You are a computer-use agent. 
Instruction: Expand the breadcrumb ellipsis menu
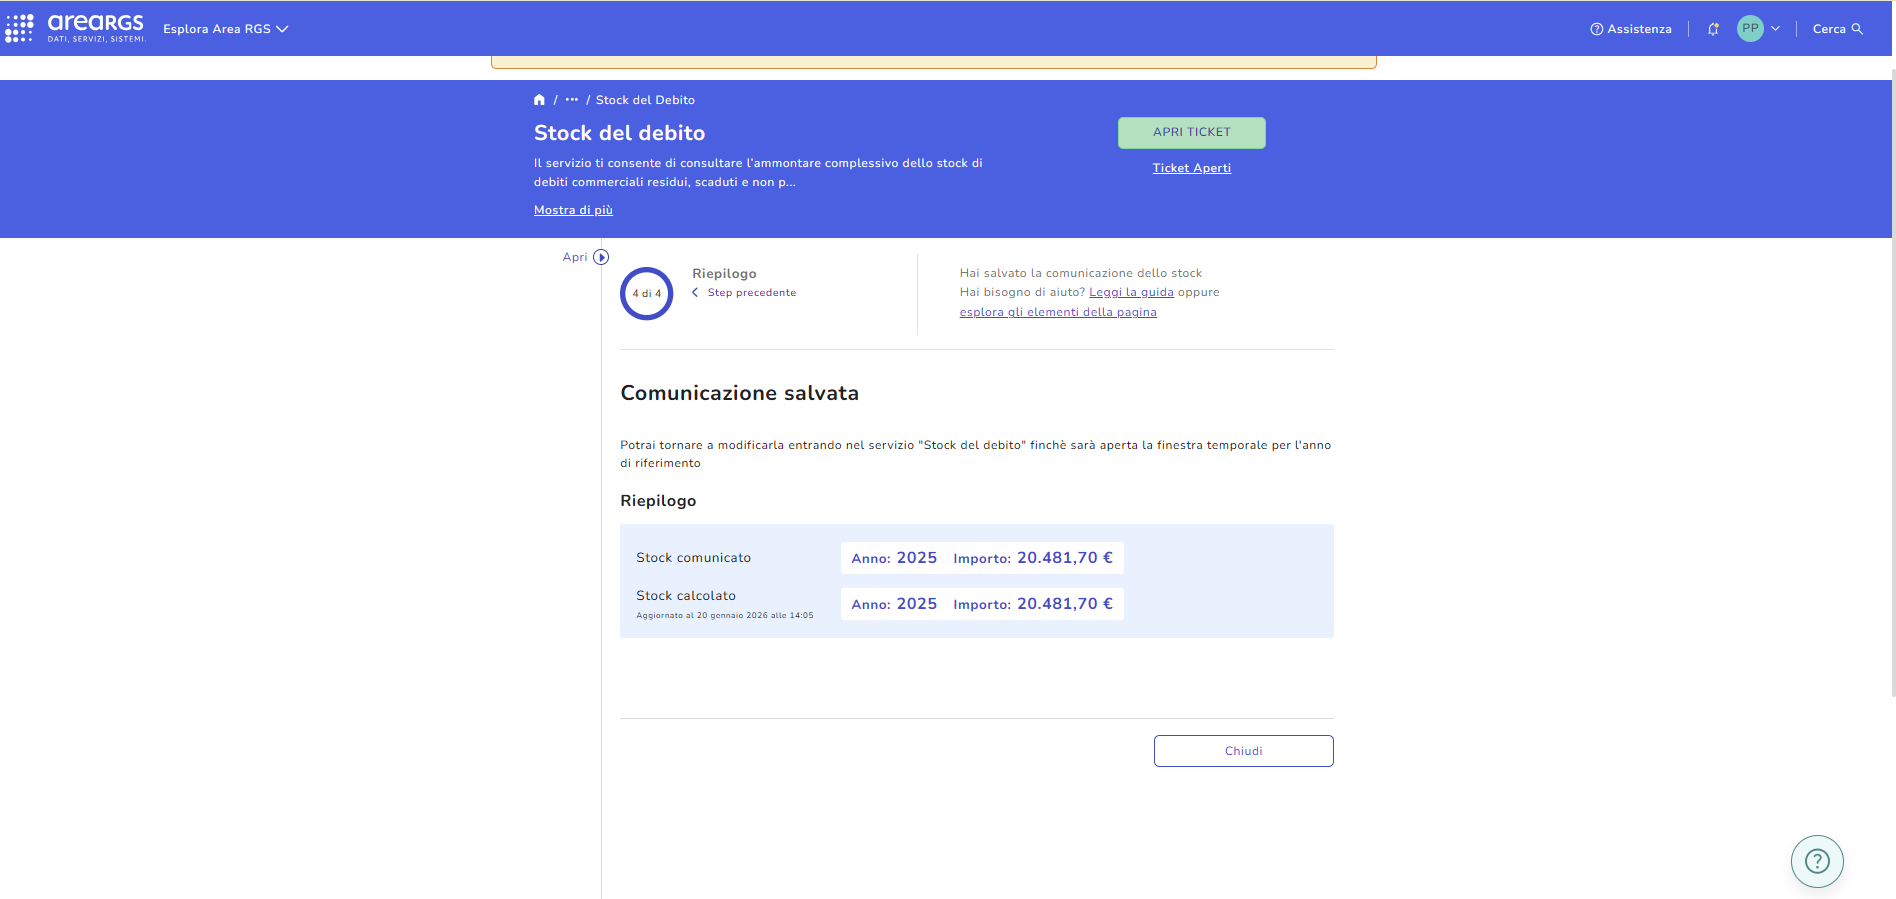click(571, 100)
